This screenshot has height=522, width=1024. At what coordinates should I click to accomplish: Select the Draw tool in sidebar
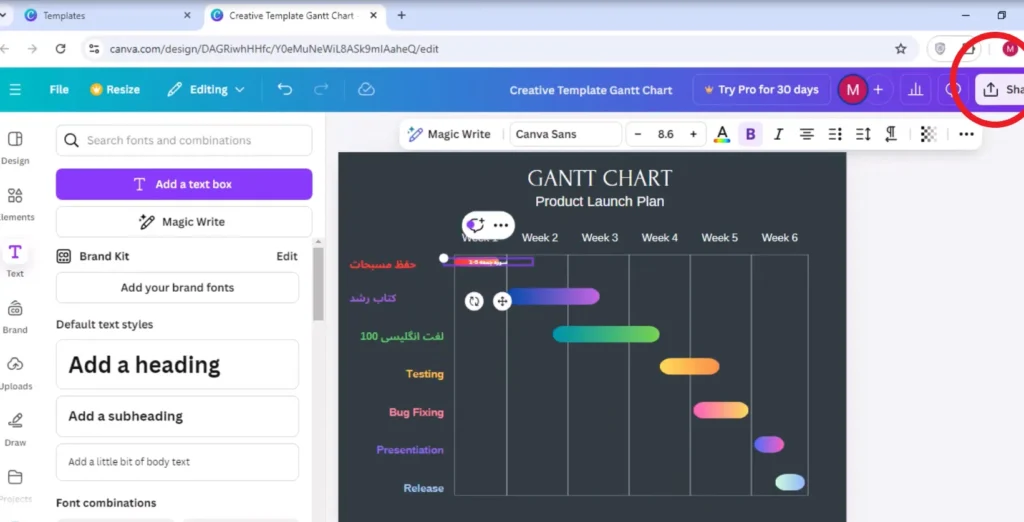point(16,429)
